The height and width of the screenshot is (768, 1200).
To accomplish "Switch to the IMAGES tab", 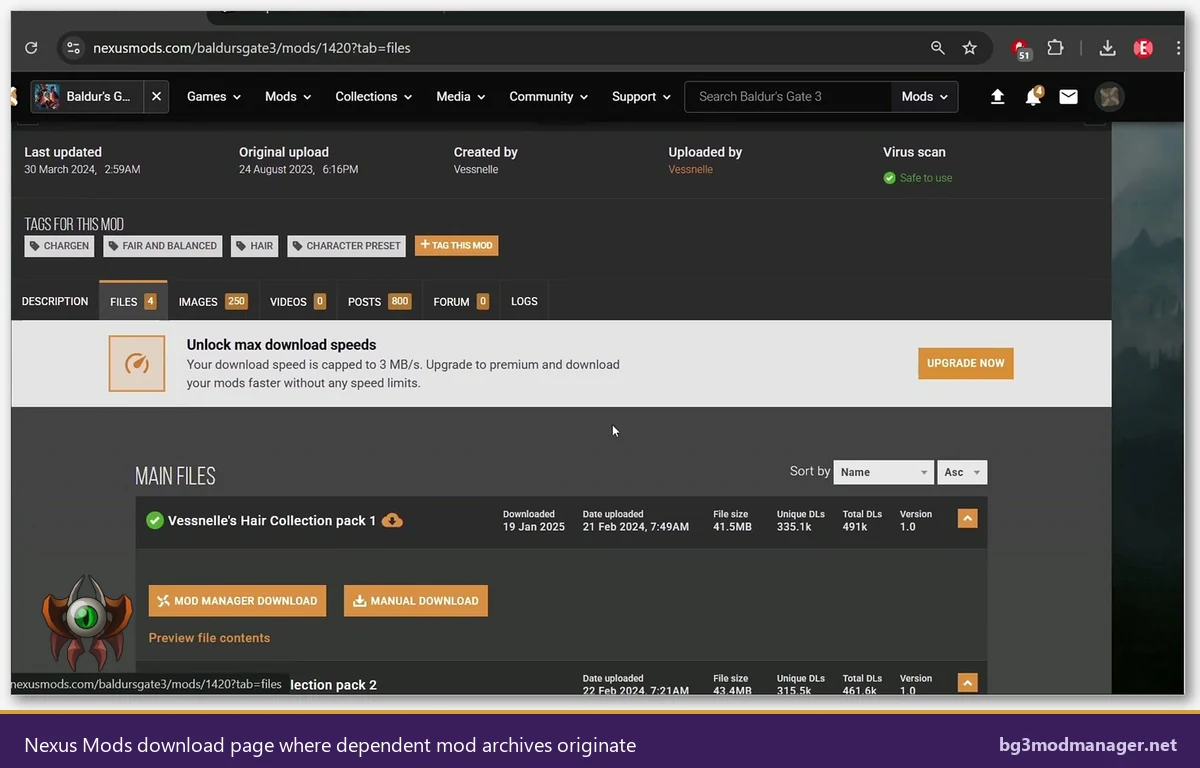I will (x=213, y=301).
